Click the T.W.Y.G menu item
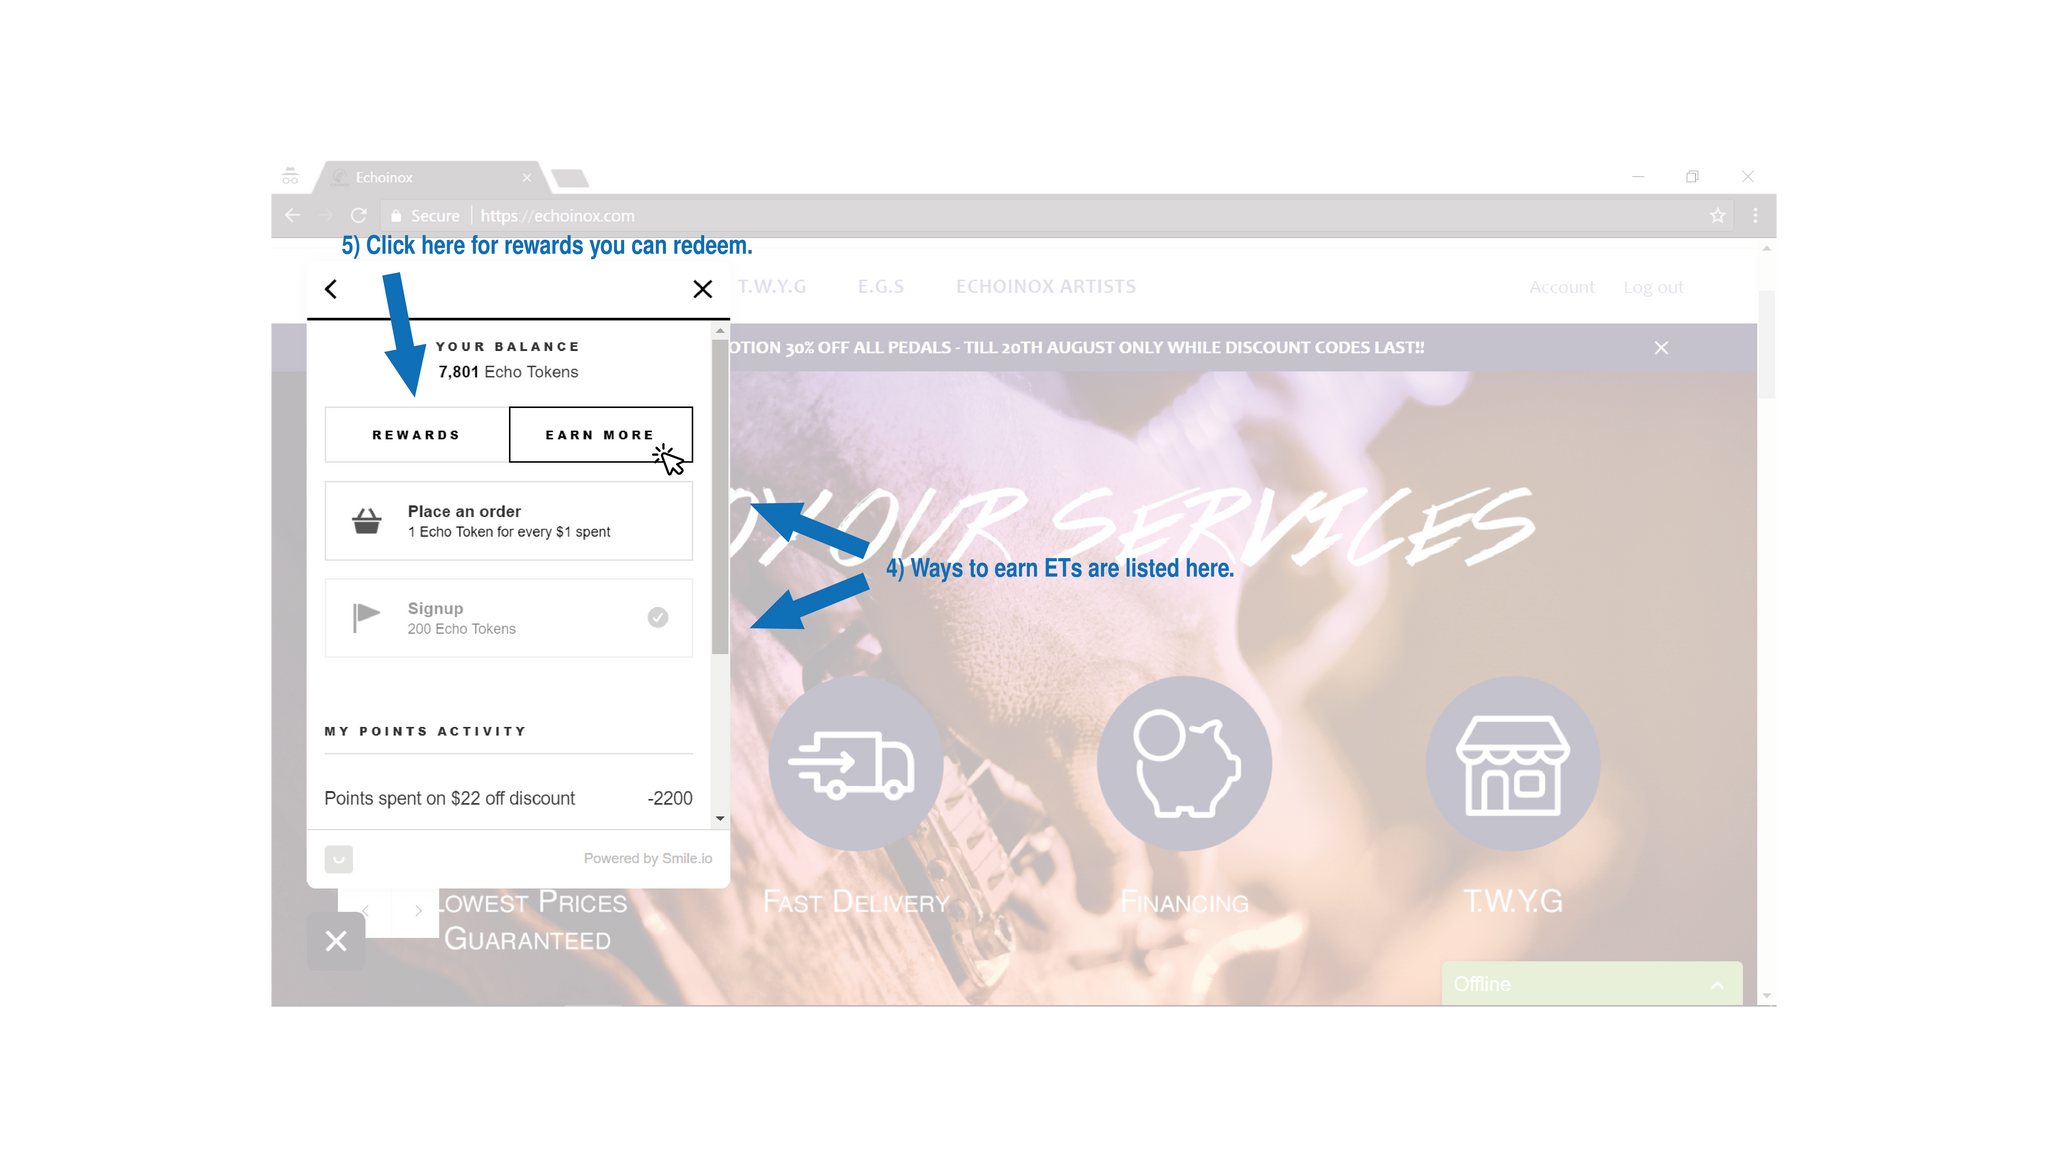Viewport: 2048px width, 1167px height. [x=775, y=287]
